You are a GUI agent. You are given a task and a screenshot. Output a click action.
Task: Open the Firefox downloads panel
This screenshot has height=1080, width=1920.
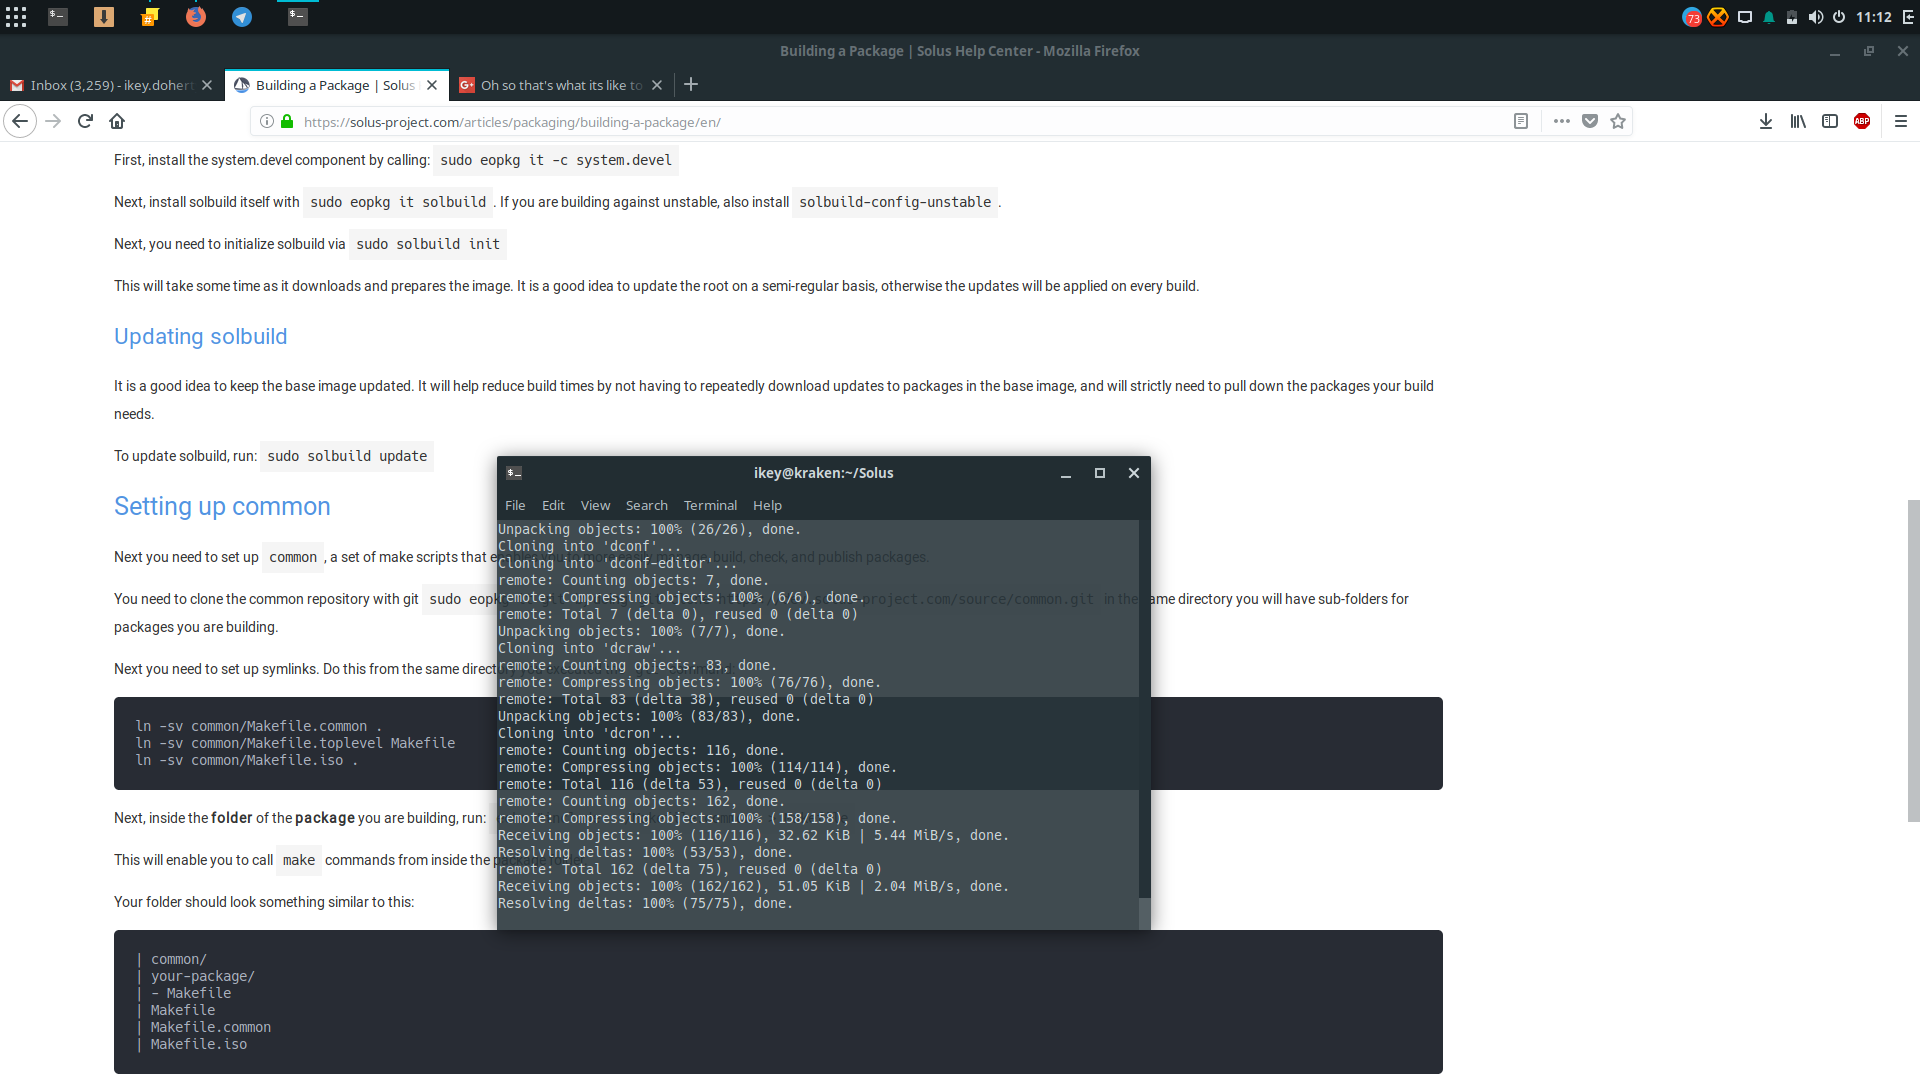pyautogui.click(x=1766, y=121)
